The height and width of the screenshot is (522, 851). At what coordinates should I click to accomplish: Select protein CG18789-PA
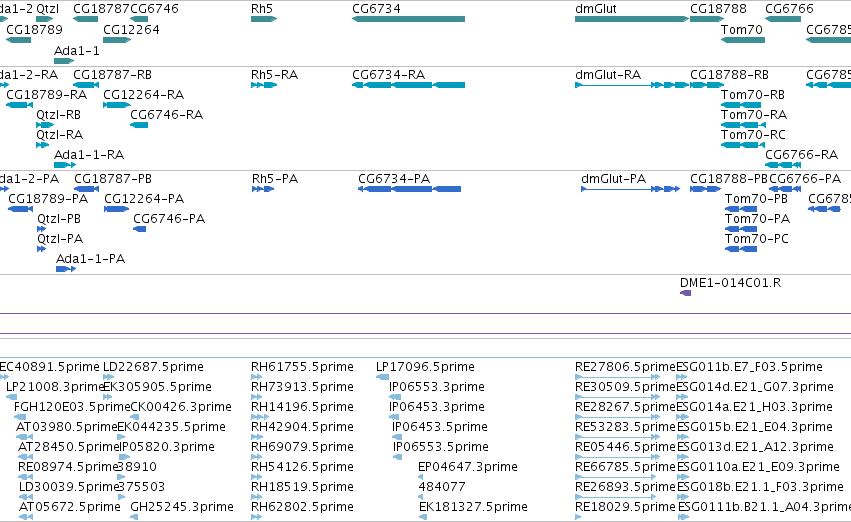click(48, 199)
